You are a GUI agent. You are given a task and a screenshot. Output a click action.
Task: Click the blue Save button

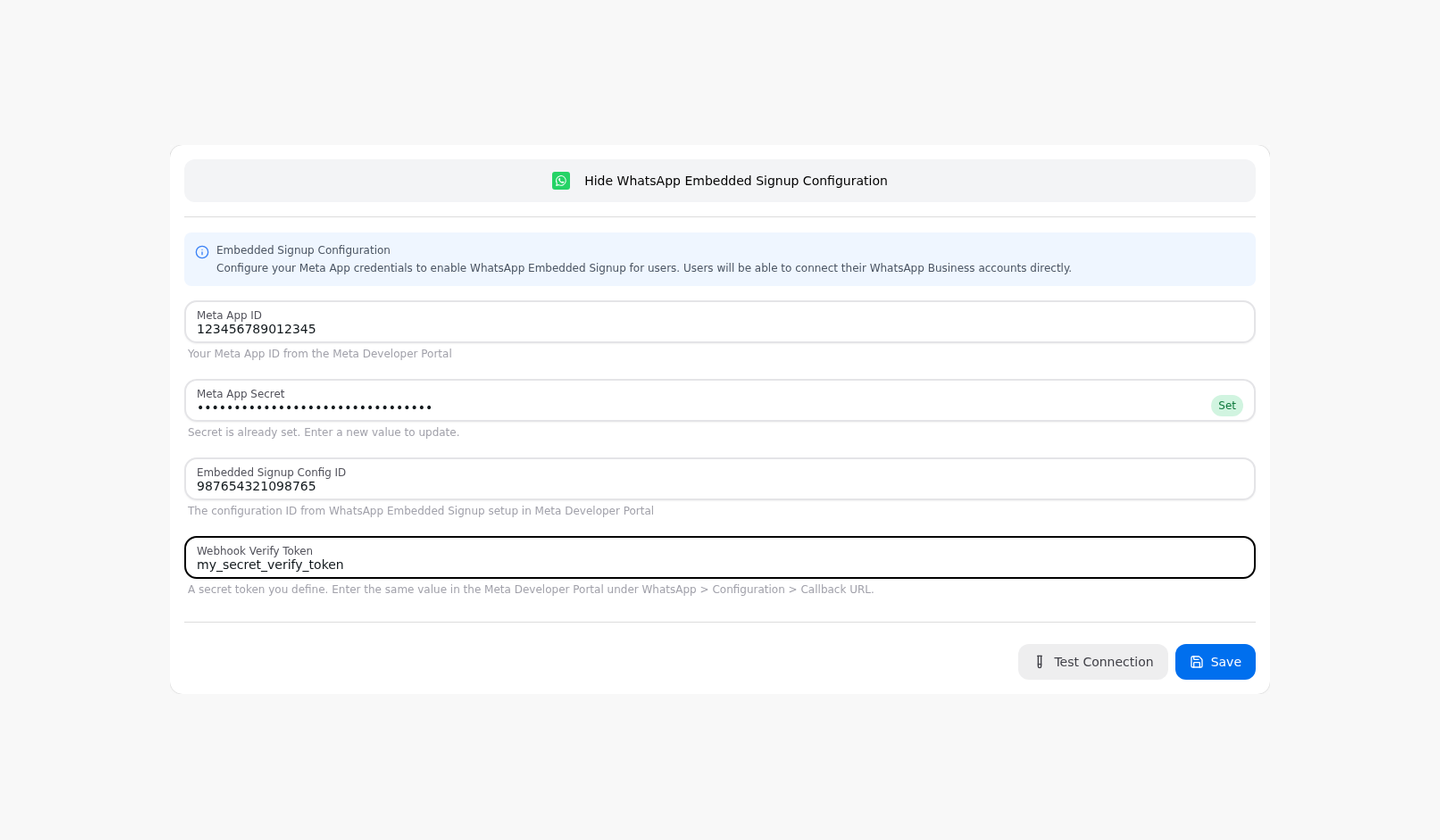point(1215,662)
